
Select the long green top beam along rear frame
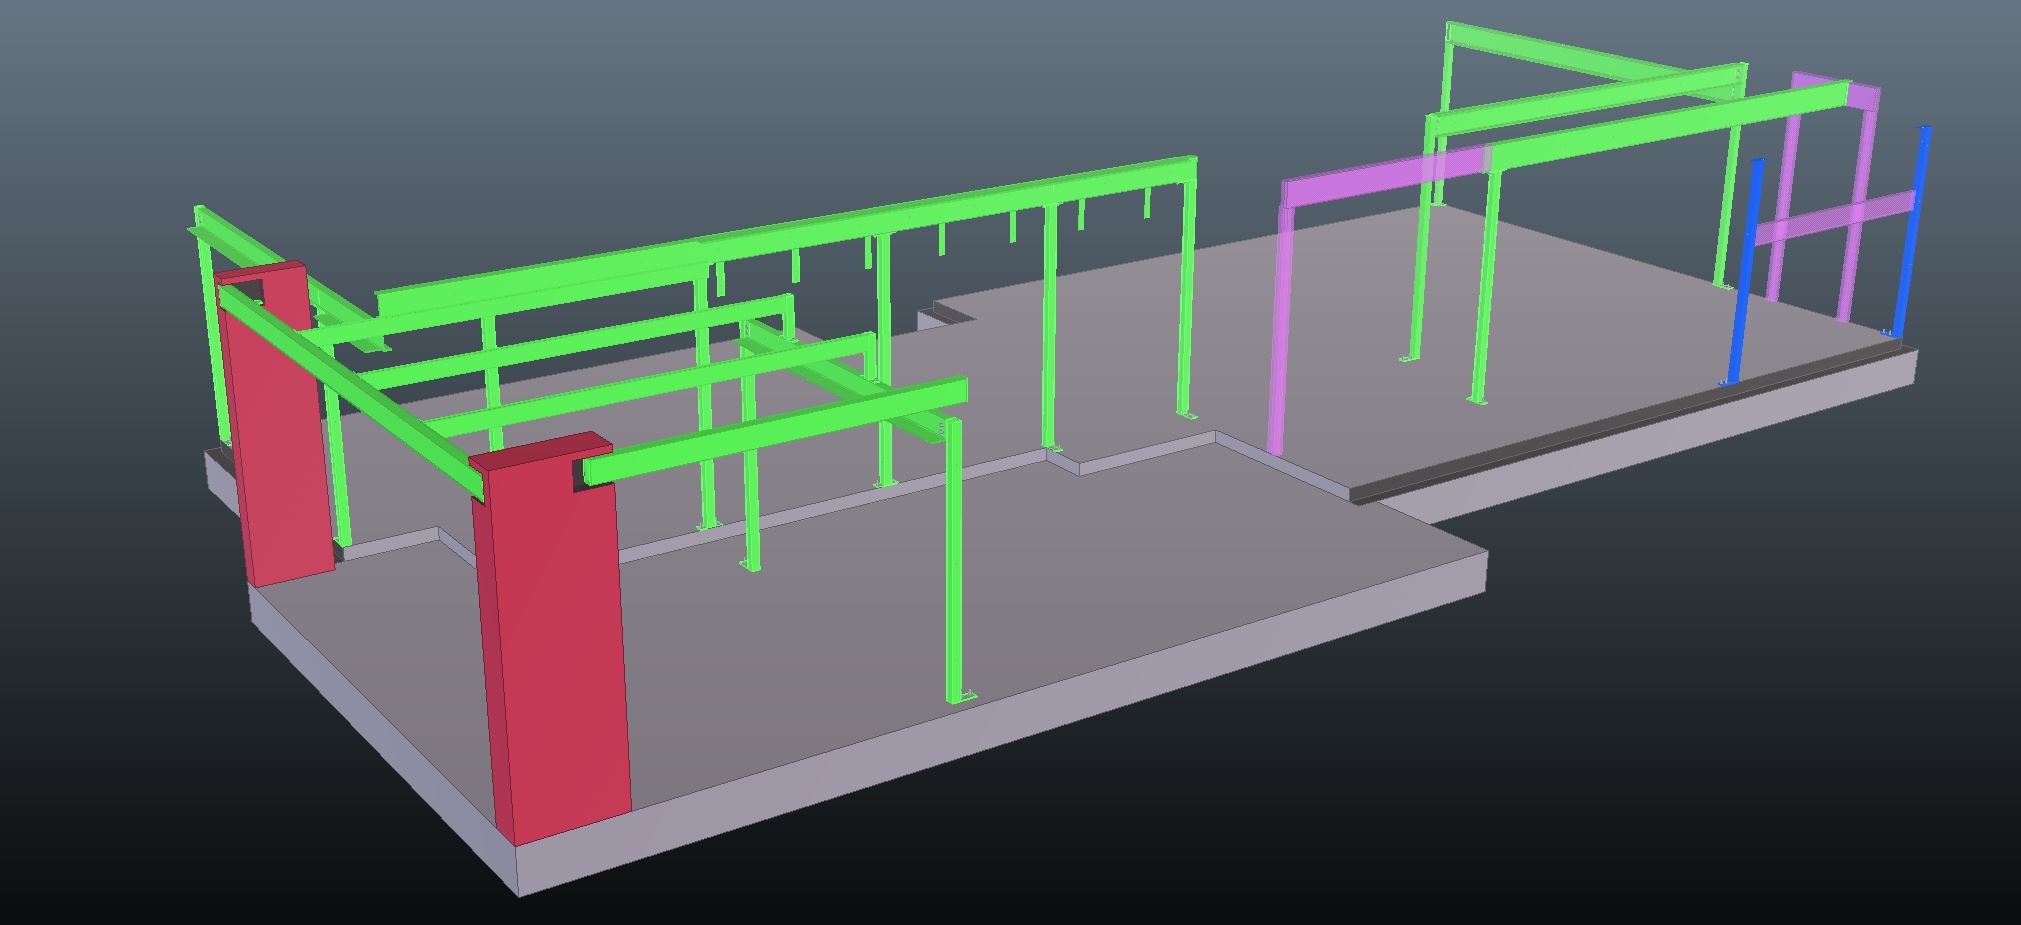coord(785,235)
